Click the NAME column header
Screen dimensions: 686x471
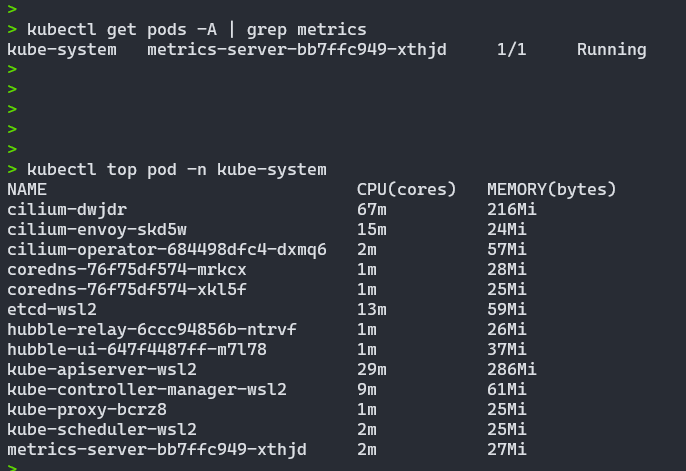[x=27, y=189]
